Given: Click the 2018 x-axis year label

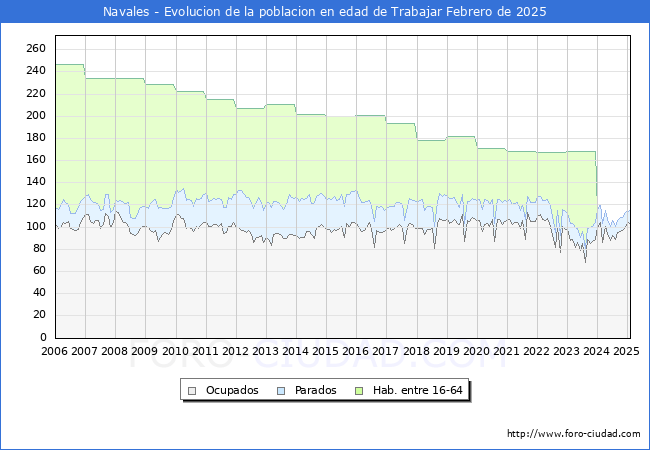Looking at the screenshot, I should [416, 351].
